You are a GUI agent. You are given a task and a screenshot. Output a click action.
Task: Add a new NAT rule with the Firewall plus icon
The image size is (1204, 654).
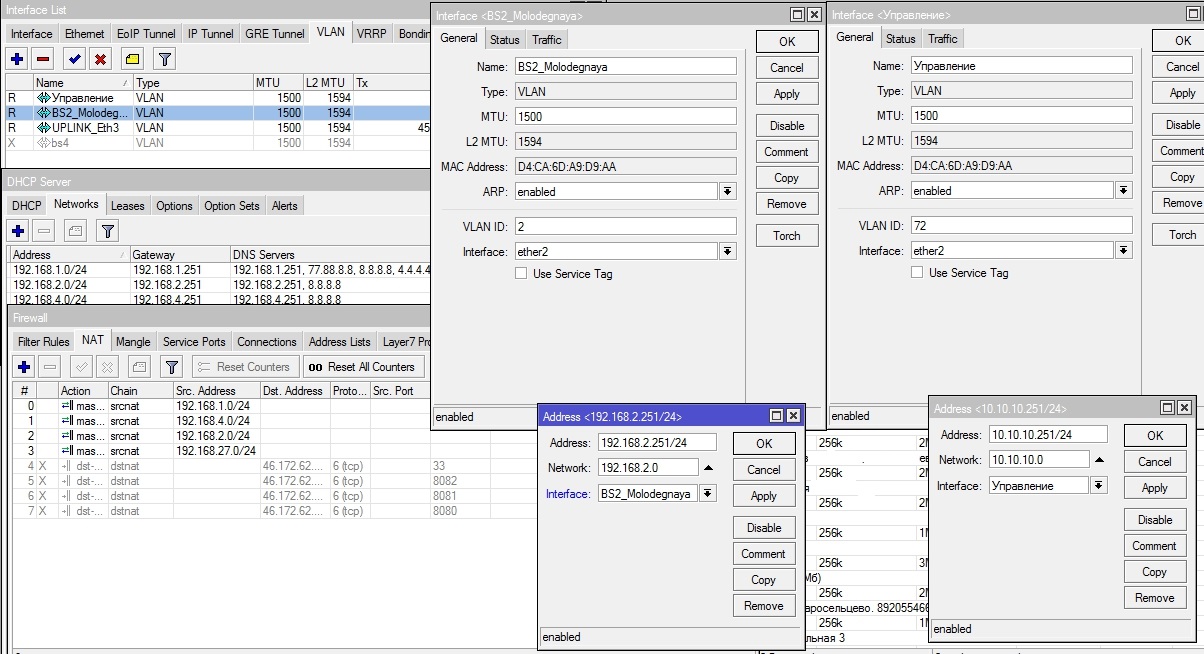24,367
